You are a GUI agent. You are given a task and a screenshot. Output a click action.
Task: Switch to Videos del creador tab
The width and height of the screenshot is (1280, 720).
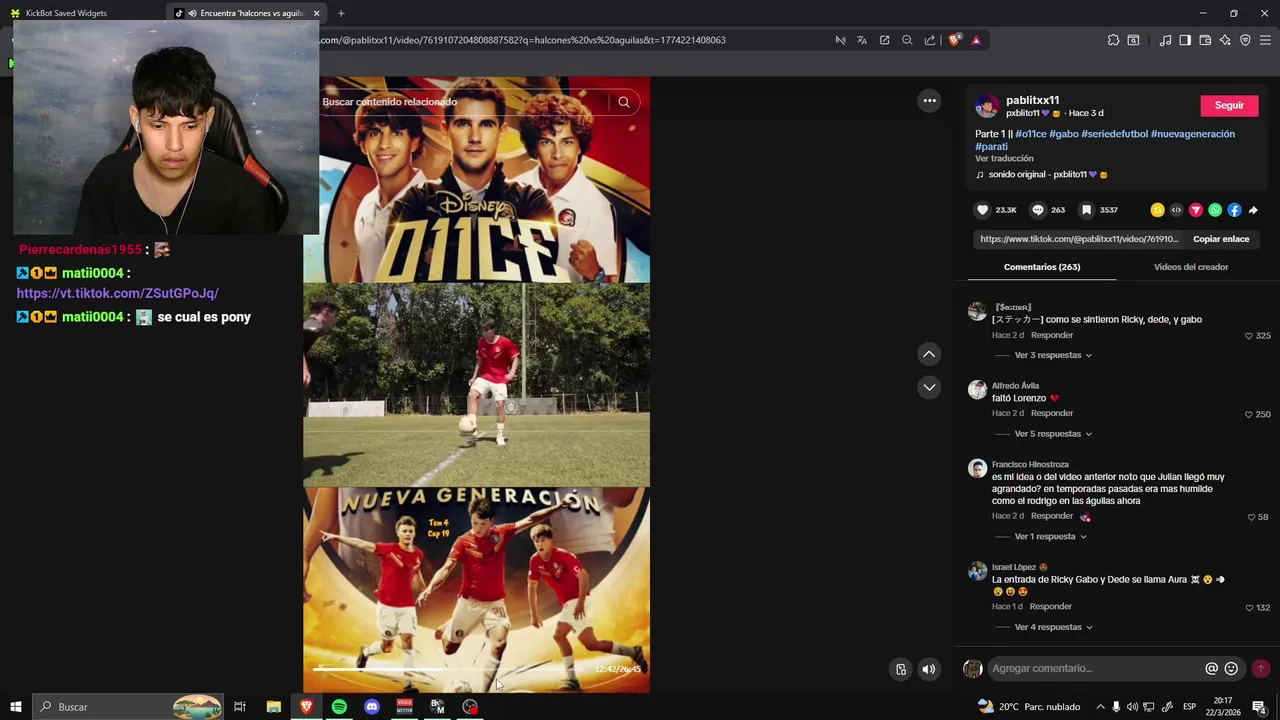point(1191,267)
